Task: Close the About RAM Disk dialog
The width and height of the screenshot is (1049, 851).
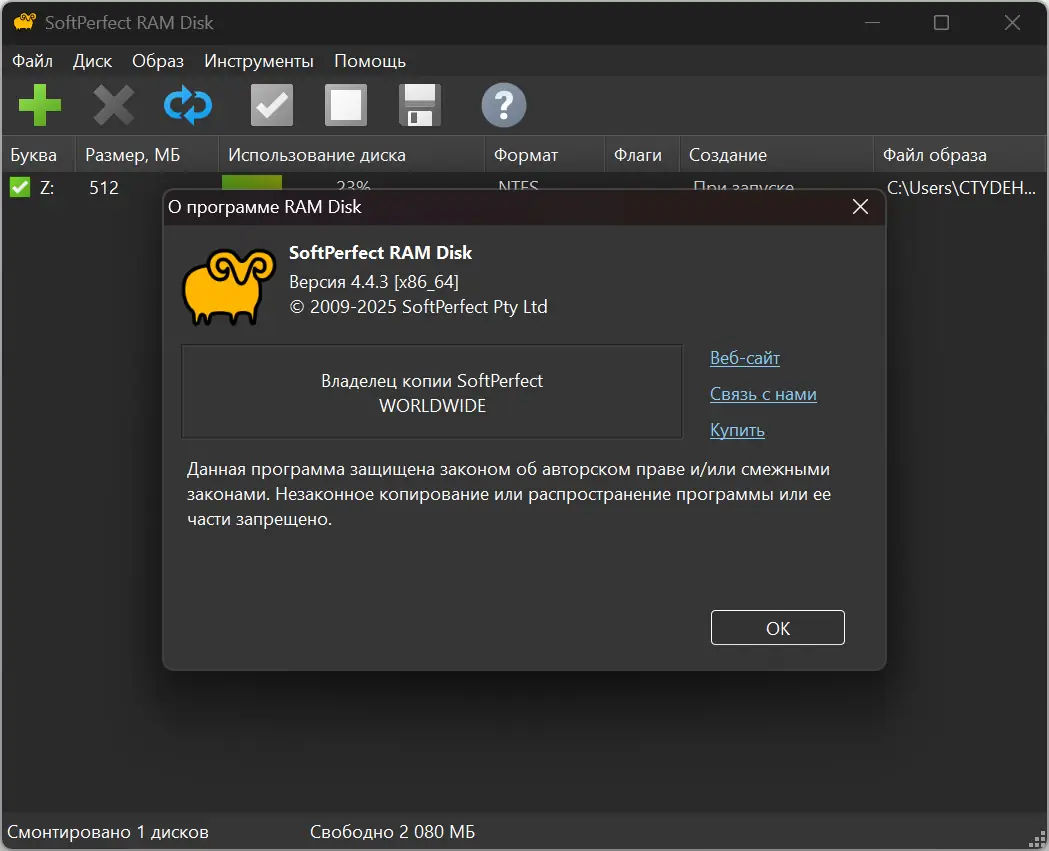Action: point(860,207)
